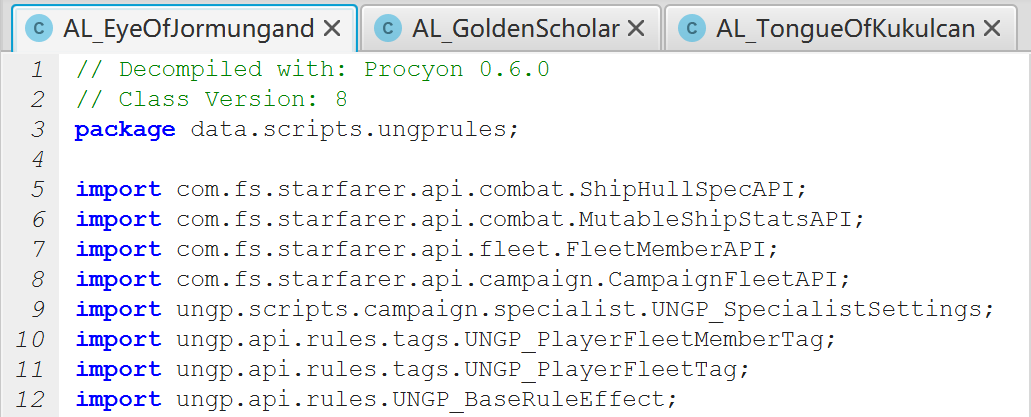Screen dimensions: 1031x417
Task: Click line number 9 in the gutter
Action: pos(37,310)
